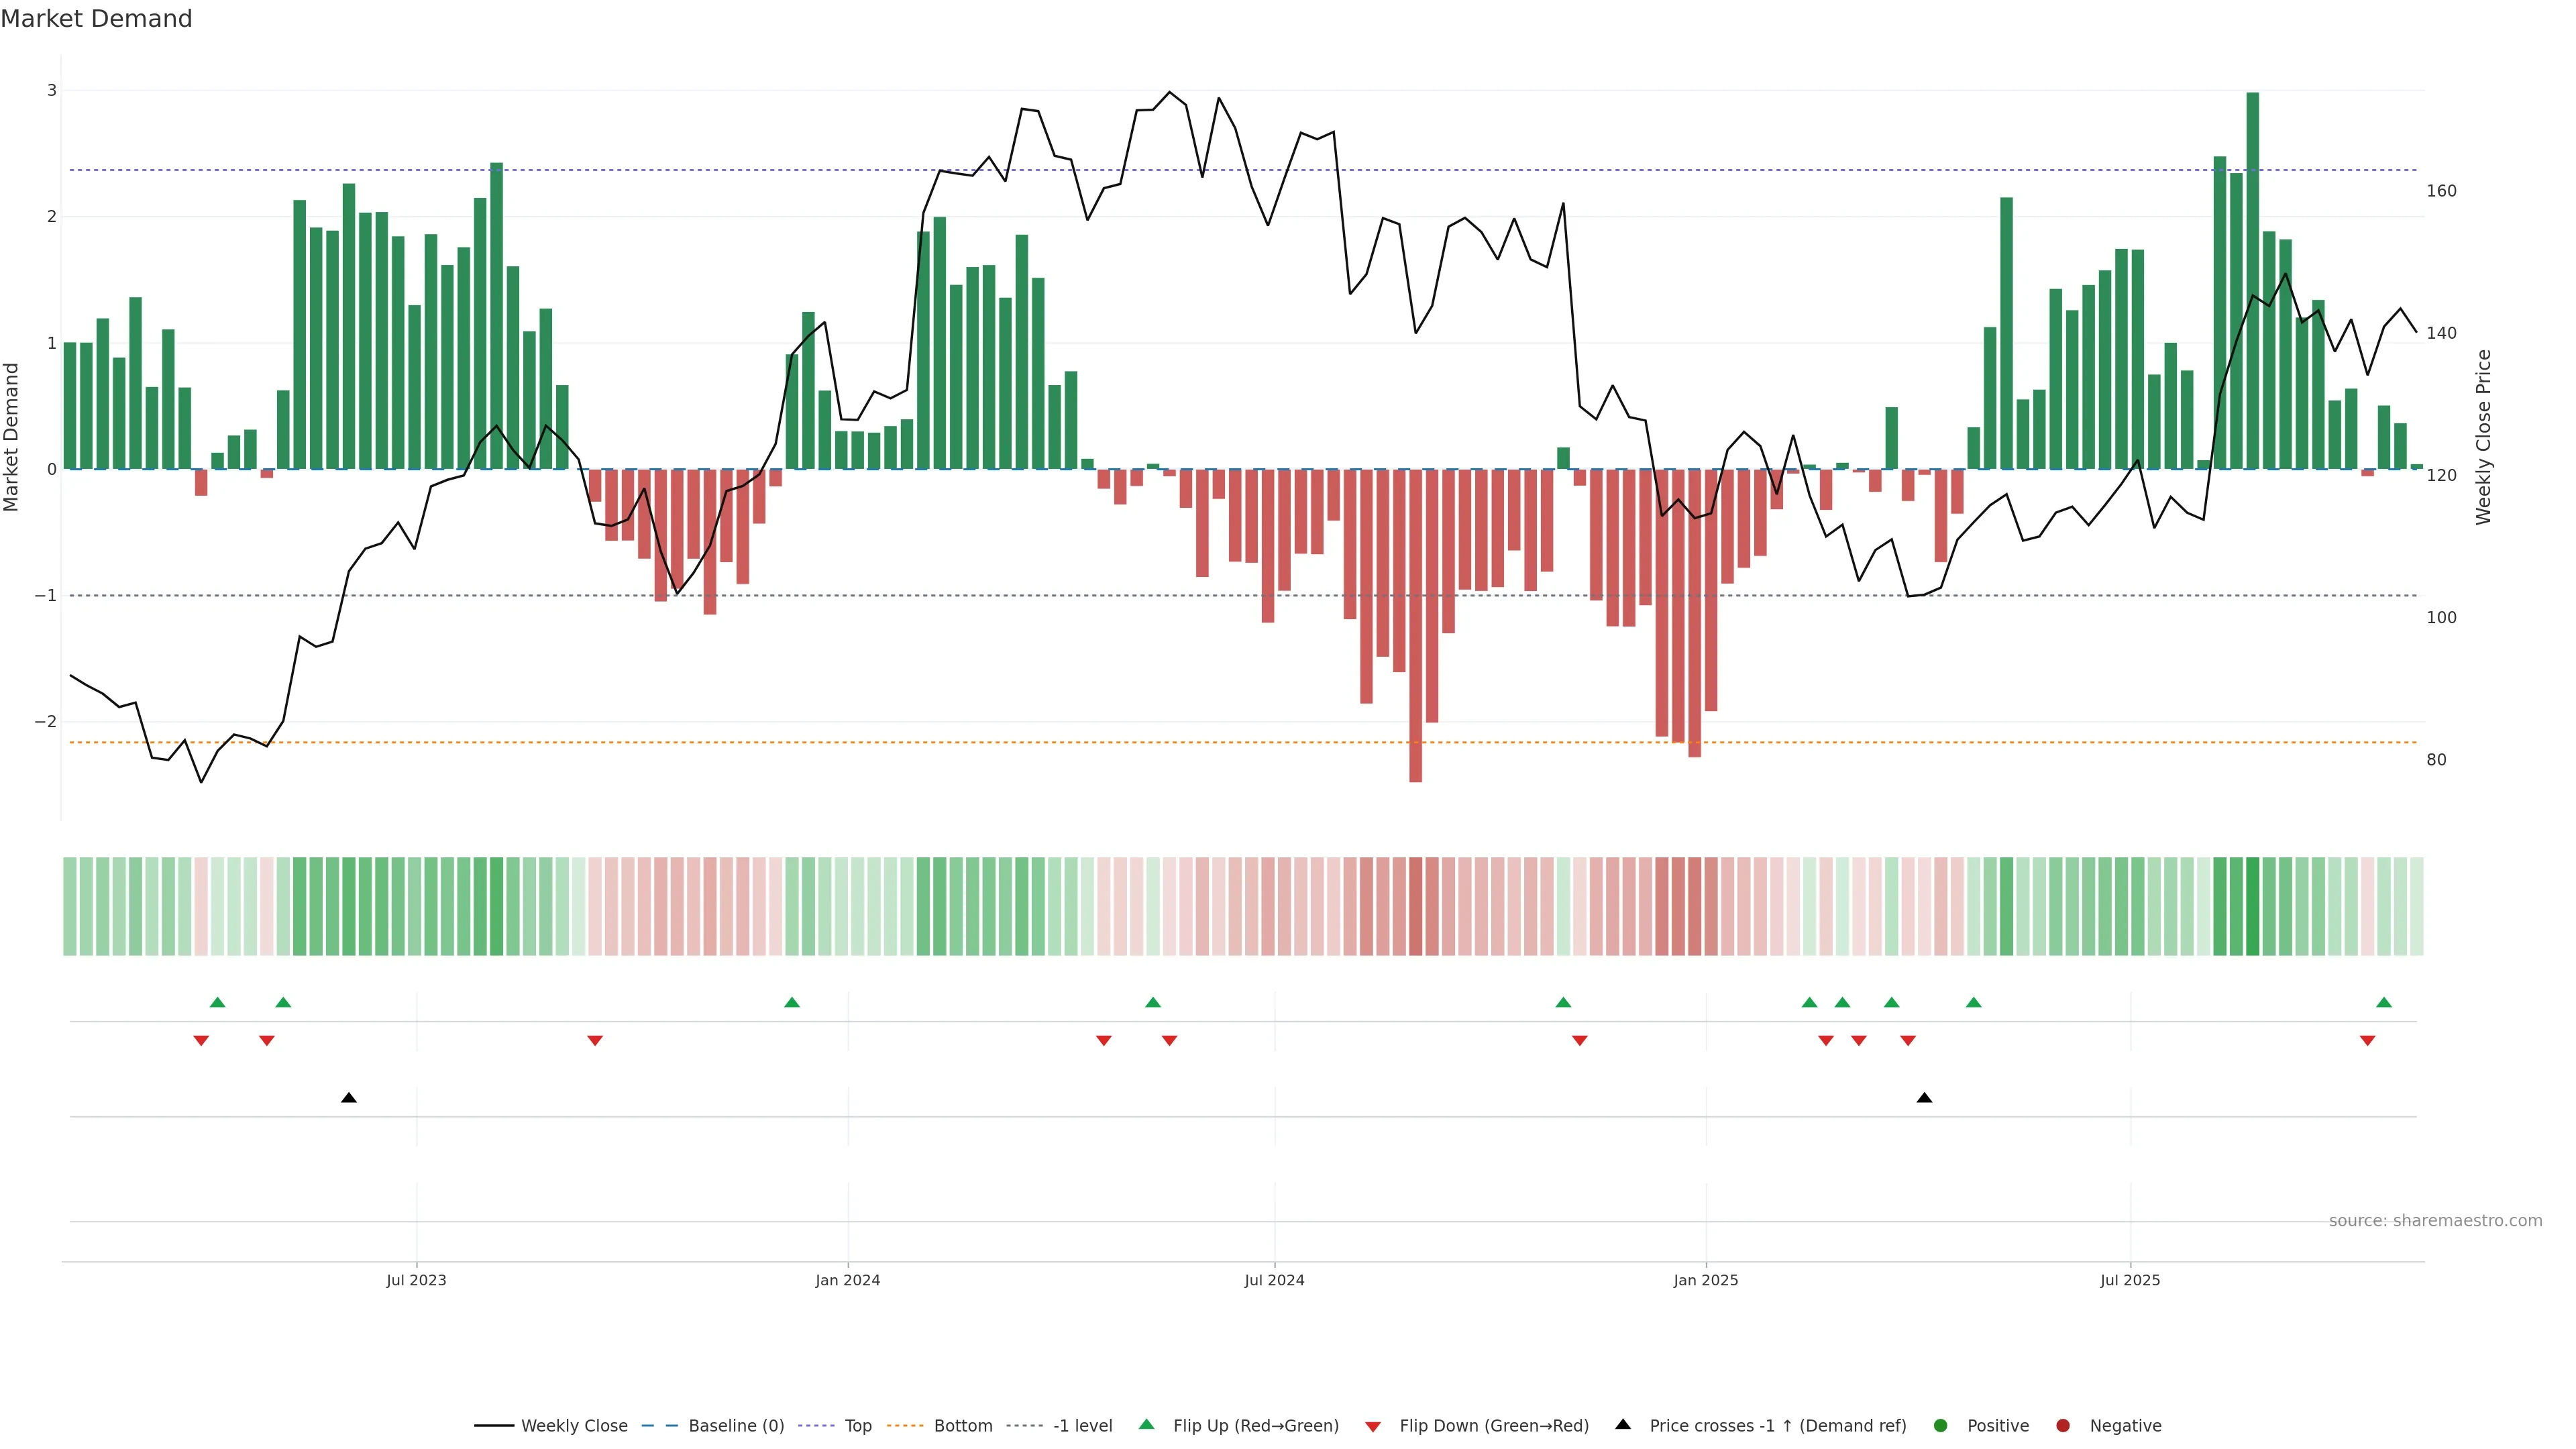The height and width of the screenshot is (1449, 2576).
Task: Click Jan 2025 x-axis label
Action: coord(1706,1280)
